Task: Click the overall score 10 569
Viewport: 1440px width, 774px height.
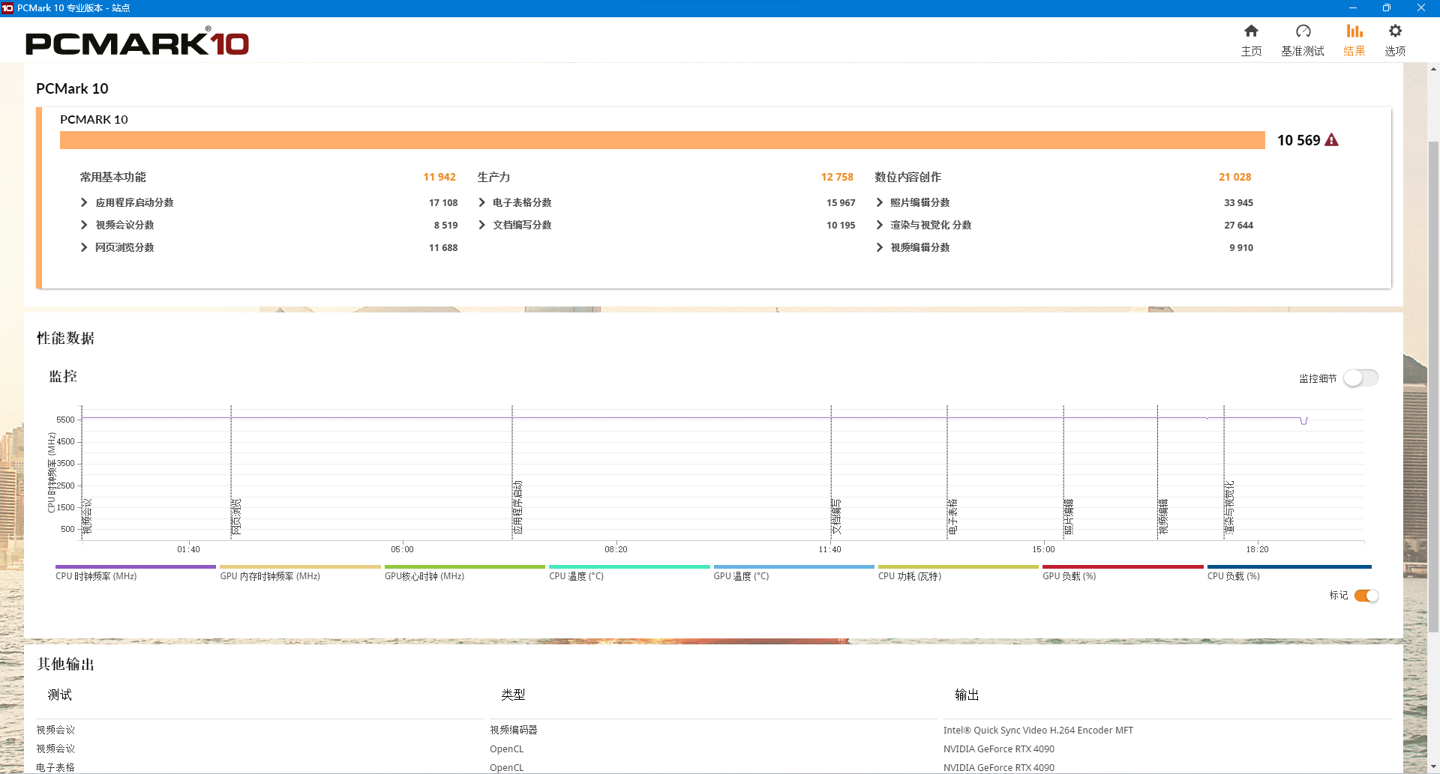Action: click(1298, 141)
